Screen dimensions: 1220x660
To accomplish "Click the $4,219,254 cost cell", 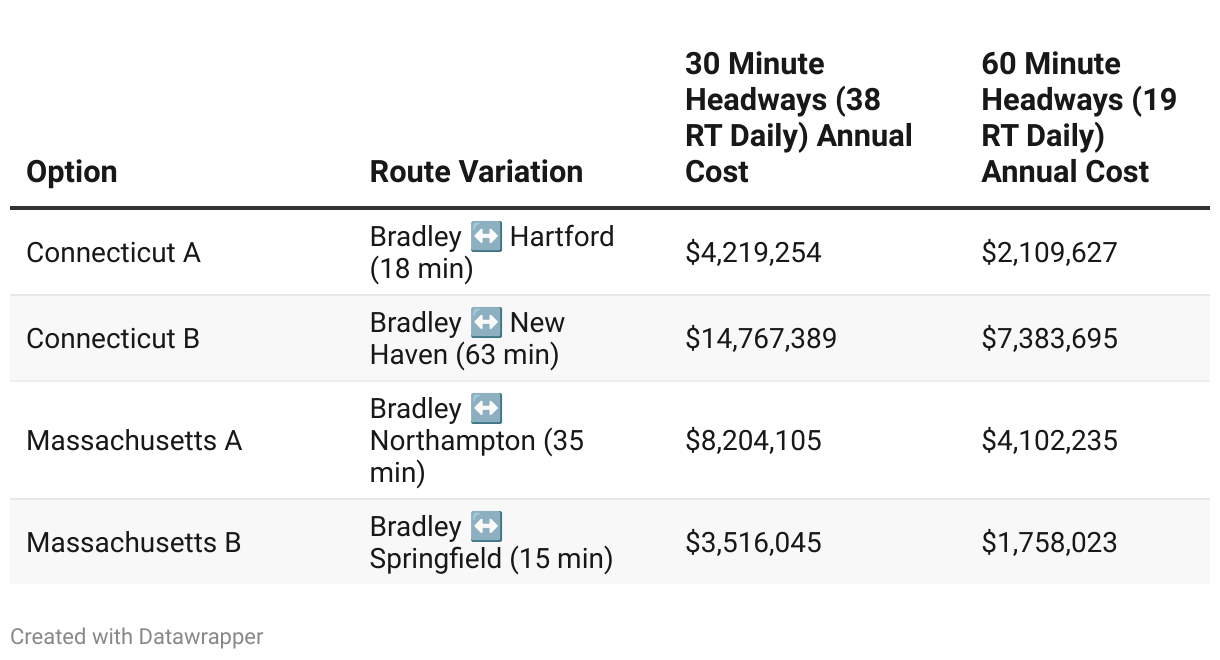I will (x=753, y=253).
